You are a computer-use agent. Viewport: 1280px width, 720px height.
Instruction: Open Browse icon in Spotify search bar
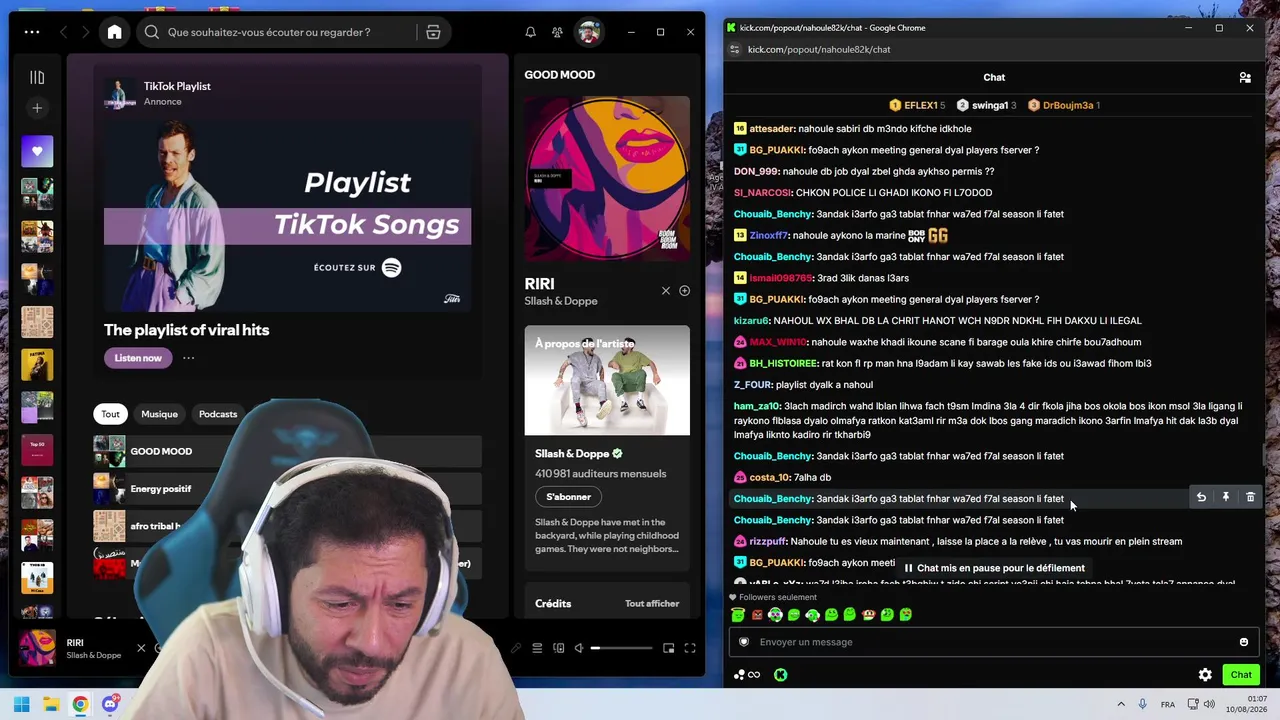tap(433, 32)
